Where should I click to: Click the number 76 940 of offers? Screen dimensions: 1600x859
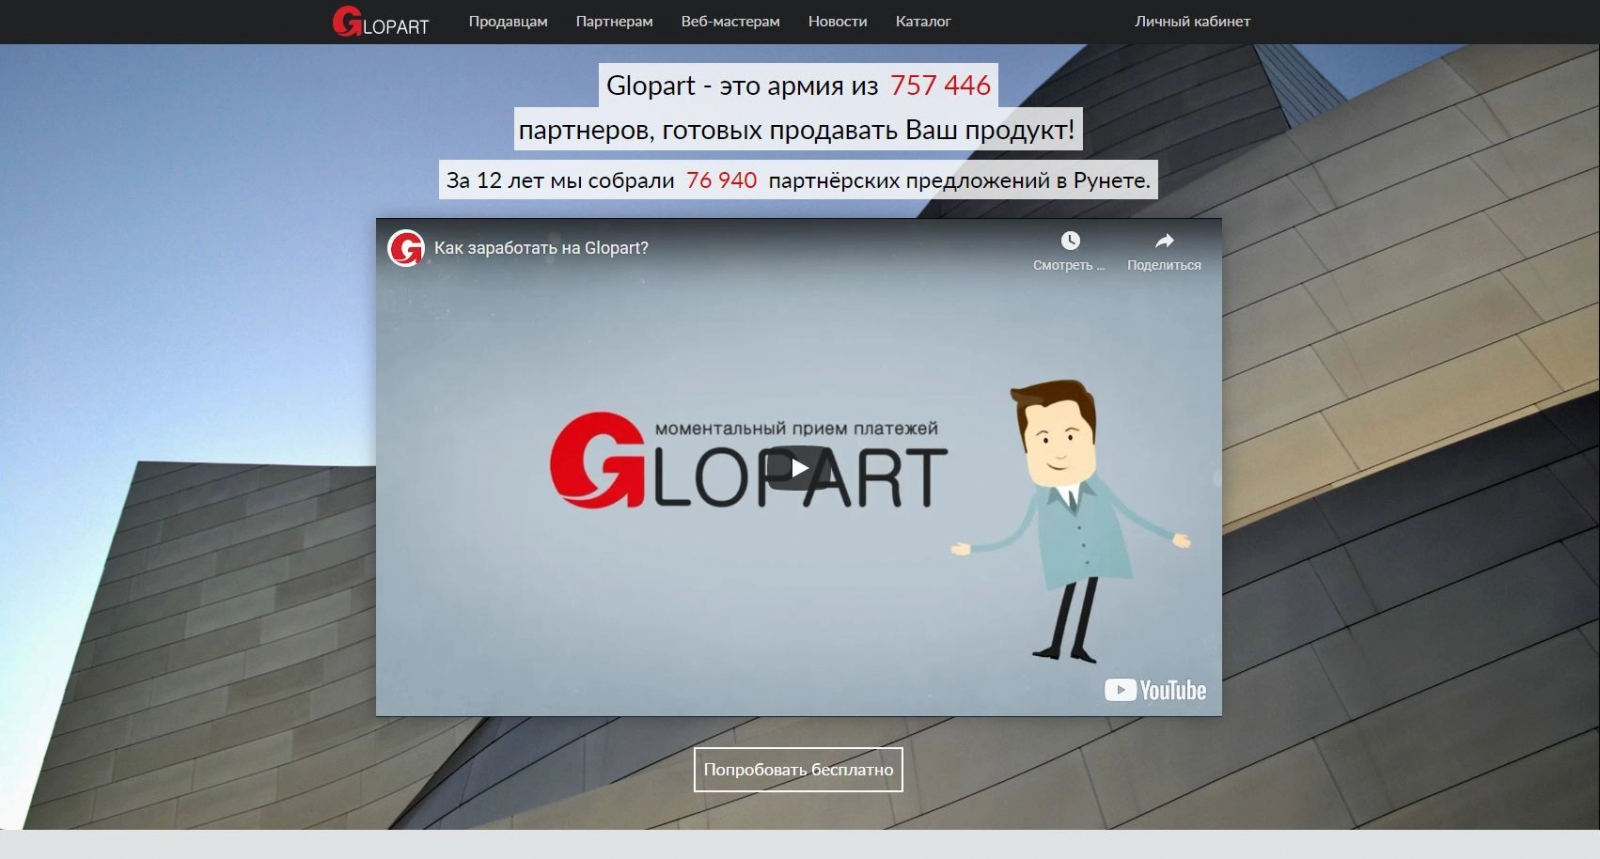721,180
